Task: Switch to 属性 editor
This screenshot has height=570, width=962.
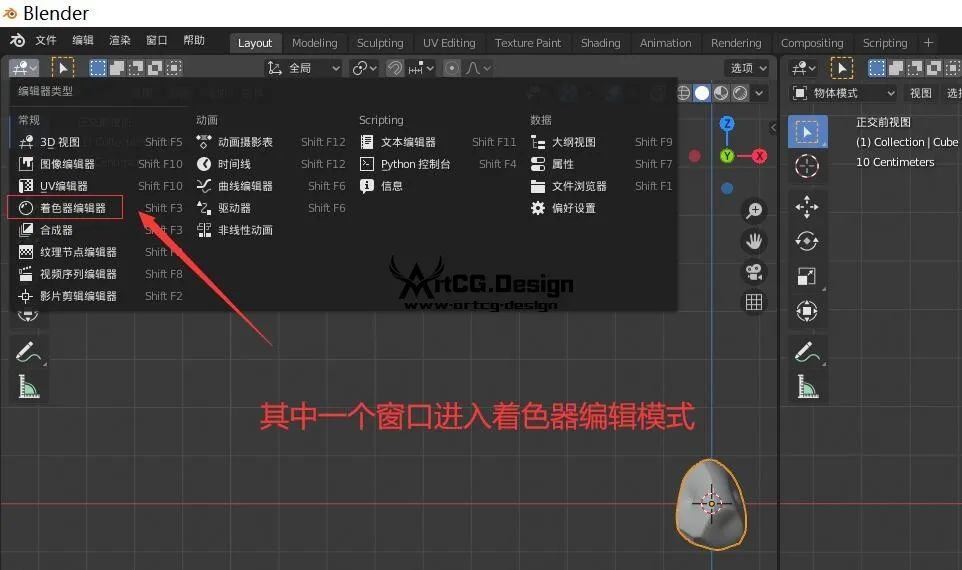Action: [x=601, y=164]
